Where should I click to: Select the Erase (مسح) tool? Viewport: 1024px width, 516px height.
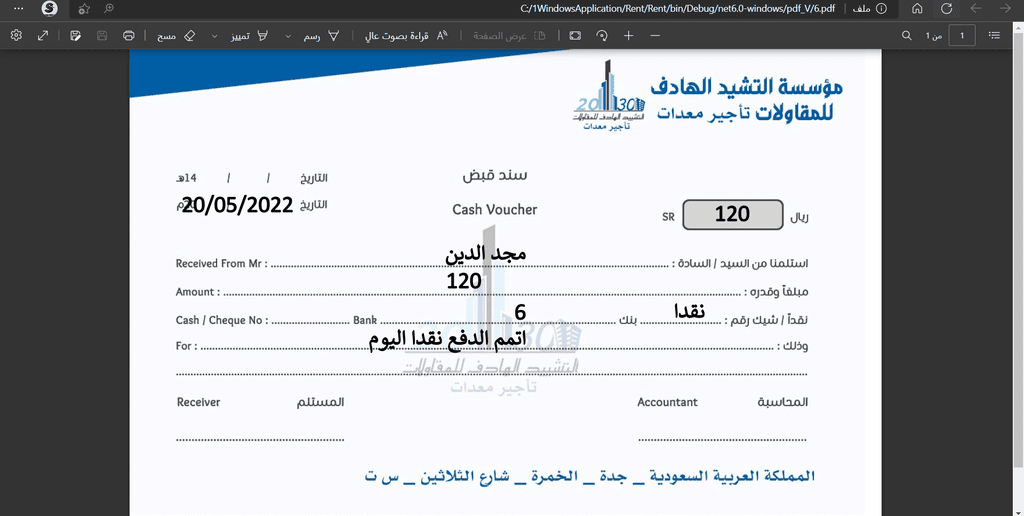176,35
